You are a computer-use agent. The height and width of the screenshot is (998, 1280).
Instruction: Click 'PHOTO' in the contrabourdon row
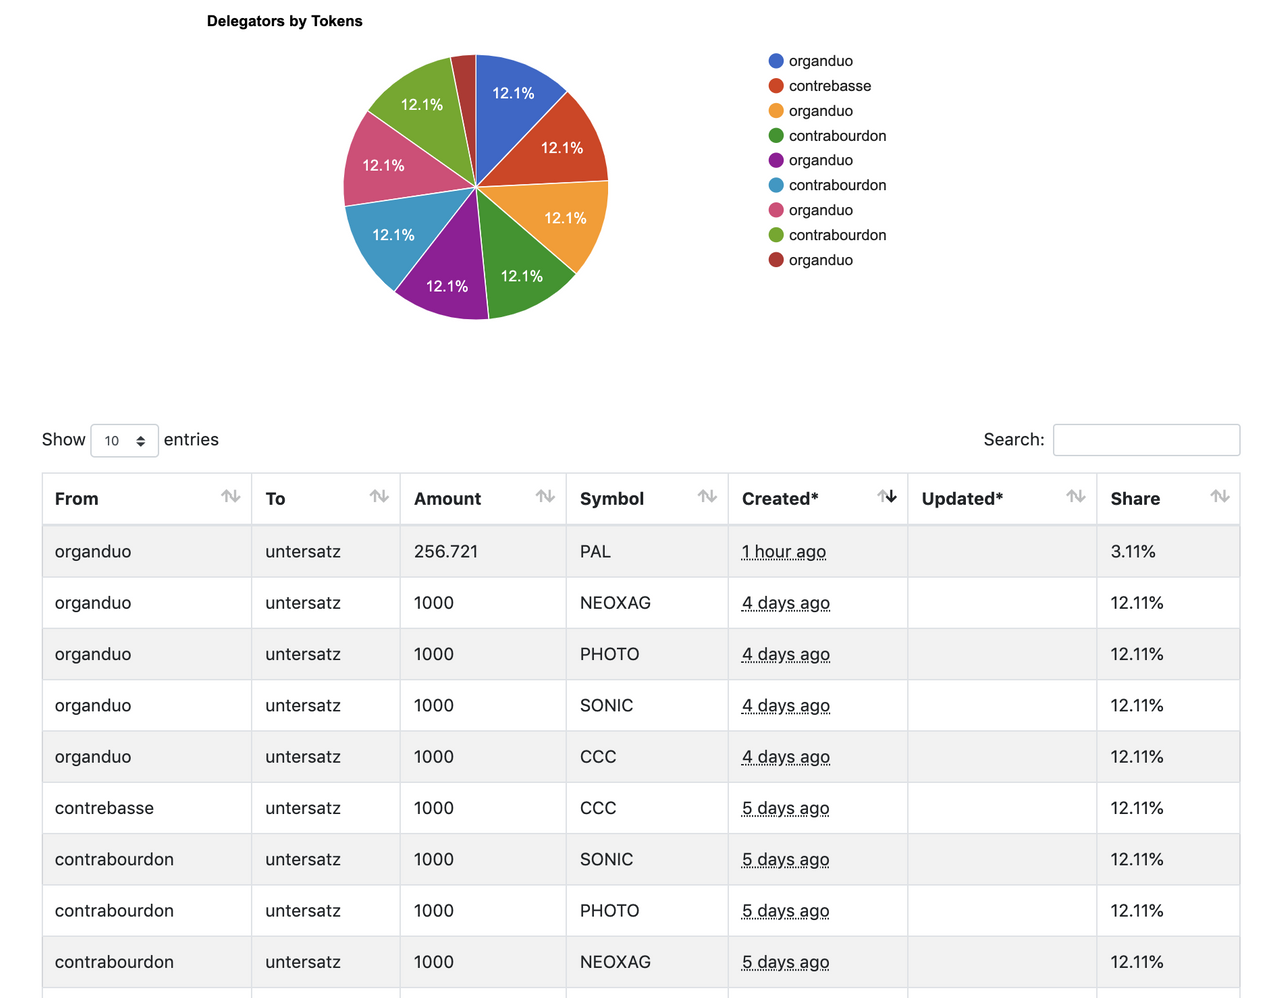coord(610,911)
